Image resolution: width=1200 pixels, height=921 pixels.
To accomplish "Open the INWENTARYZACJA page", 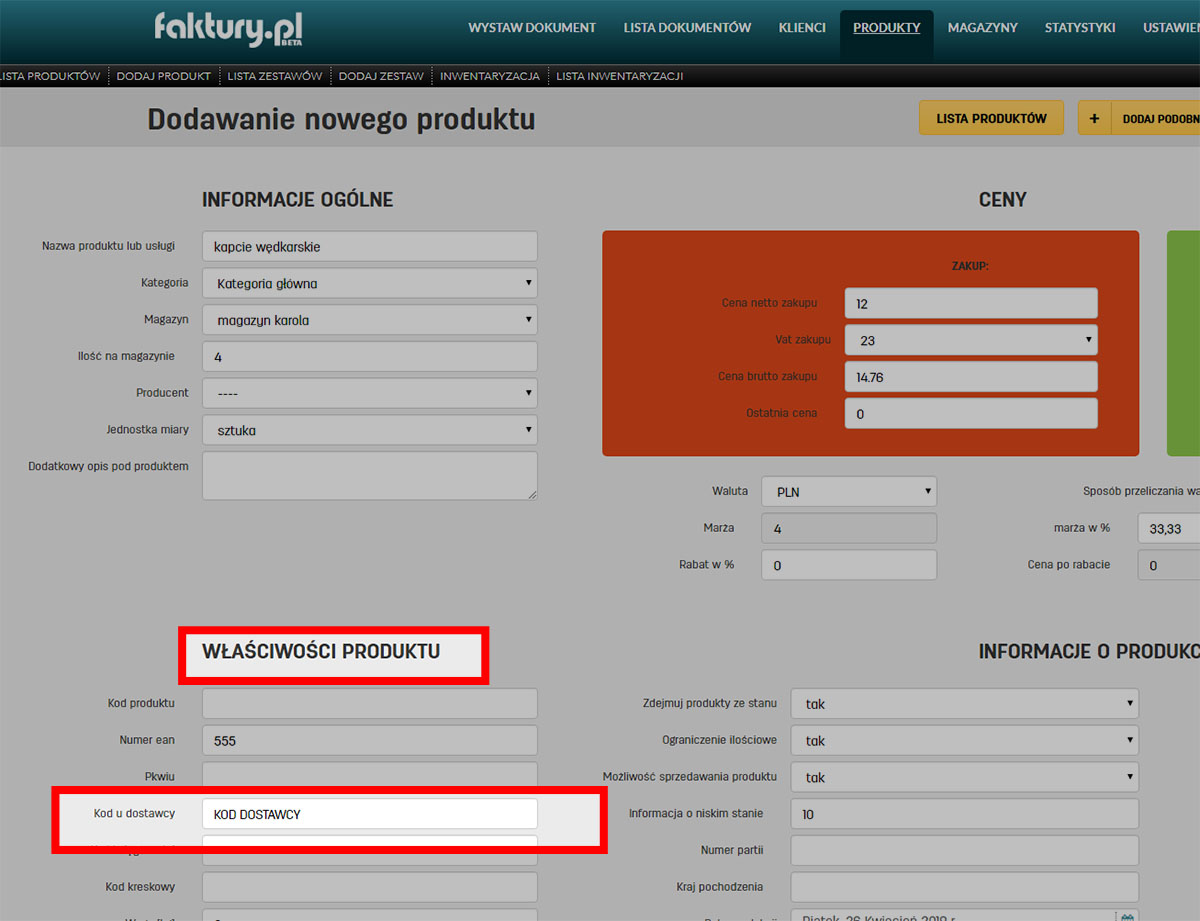I will [x=489, y=75].
